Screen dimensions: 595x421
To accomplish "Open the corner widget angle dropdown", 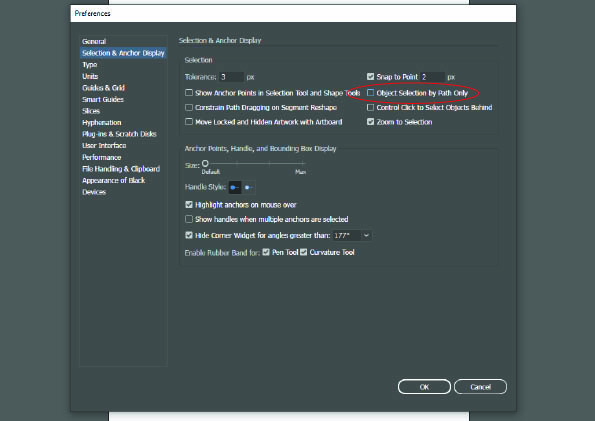I will point(366,235).
